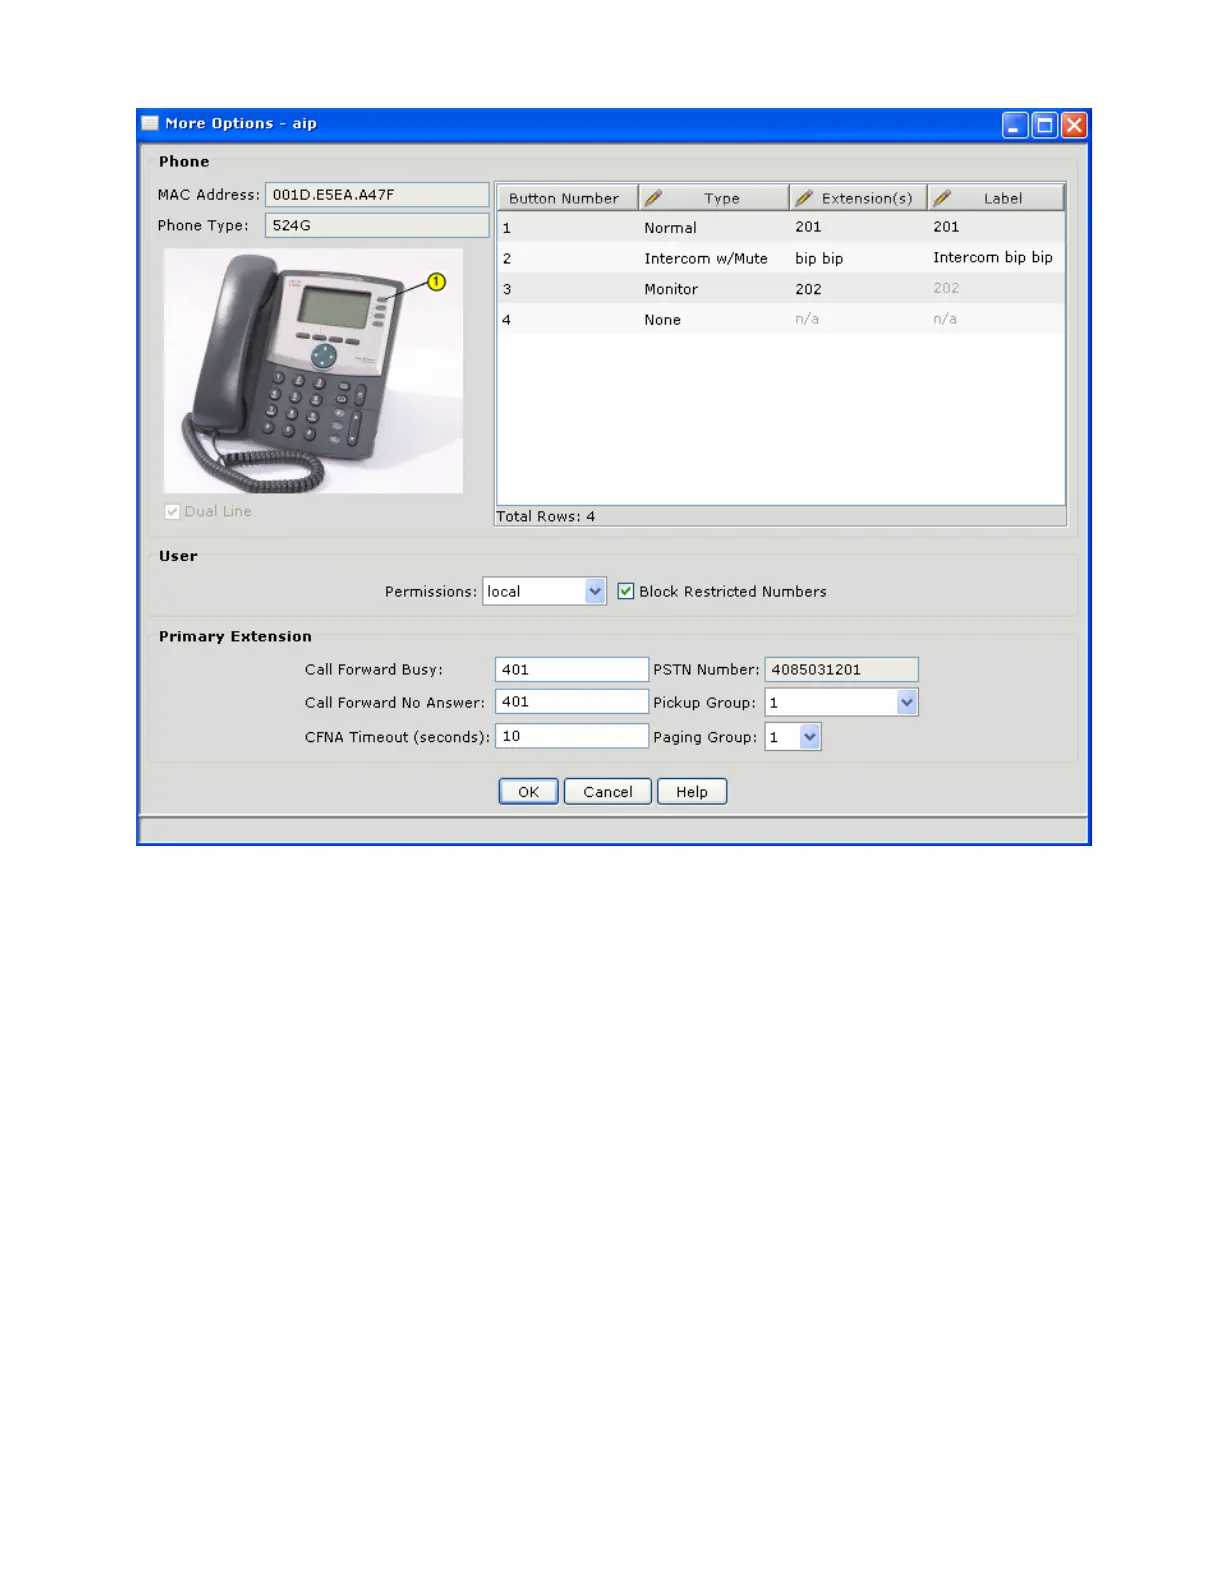
Task: Maximize the More Options window
Action: [1044, 125]
